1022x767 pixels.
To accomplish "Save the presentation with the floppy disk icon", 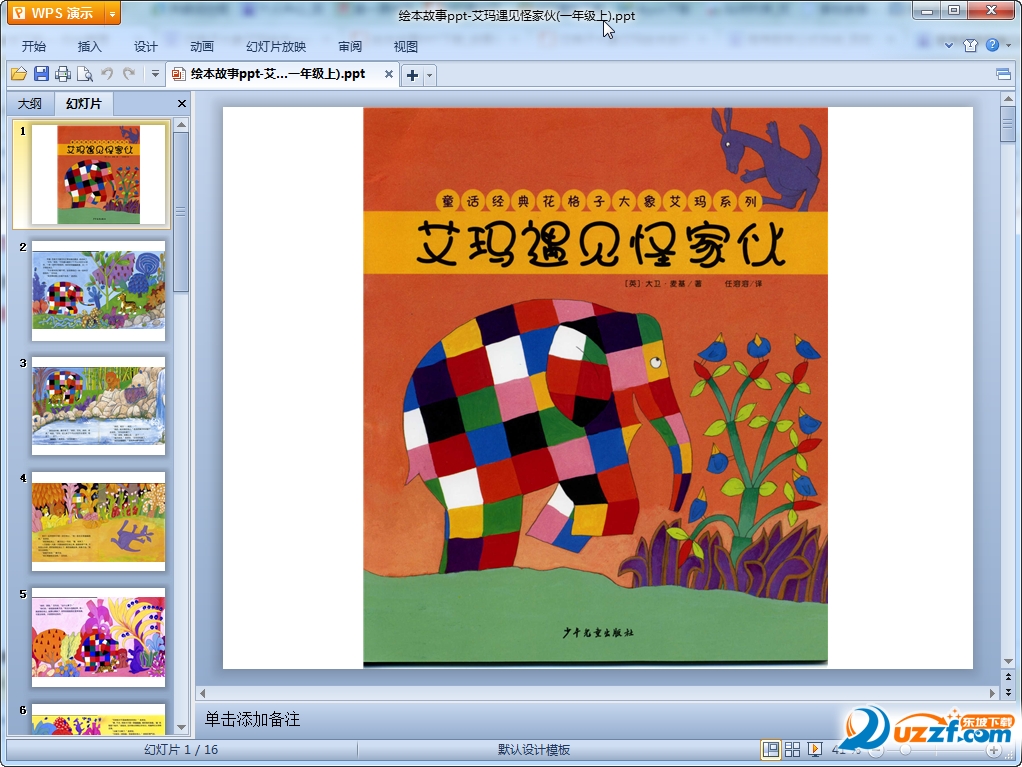I will click(x=41, y=74).
